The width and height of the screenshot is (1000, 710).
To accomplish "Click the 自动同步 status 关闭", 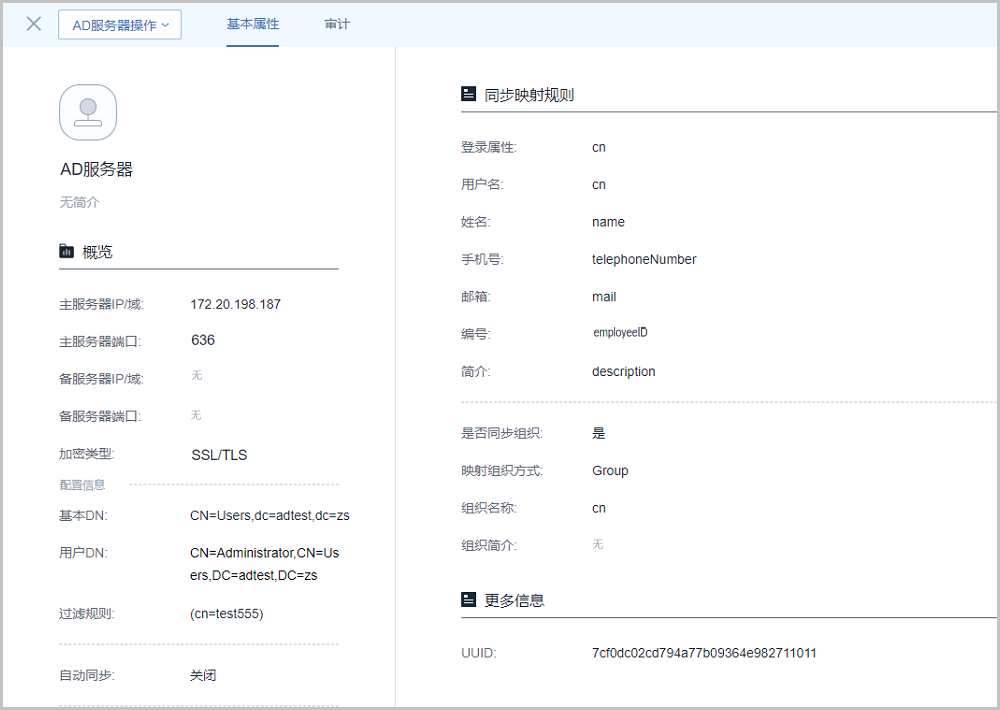I will point(203,676).
